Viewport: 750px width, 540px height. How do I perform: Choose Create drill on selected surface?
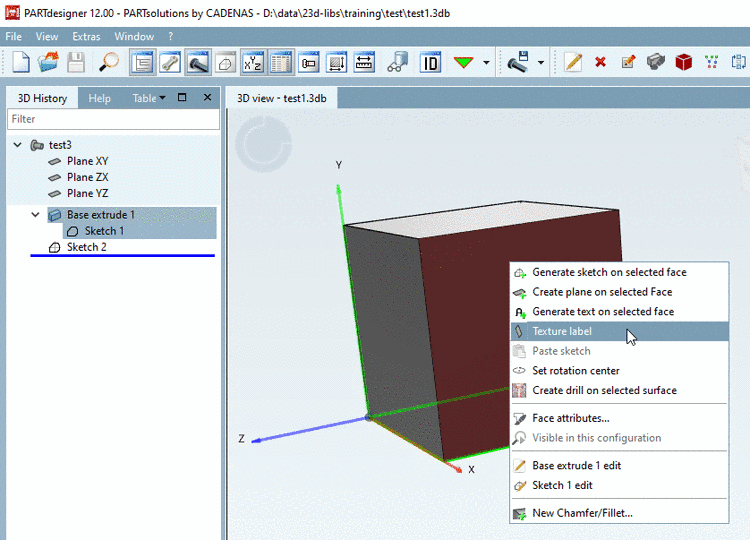(604, 390)
